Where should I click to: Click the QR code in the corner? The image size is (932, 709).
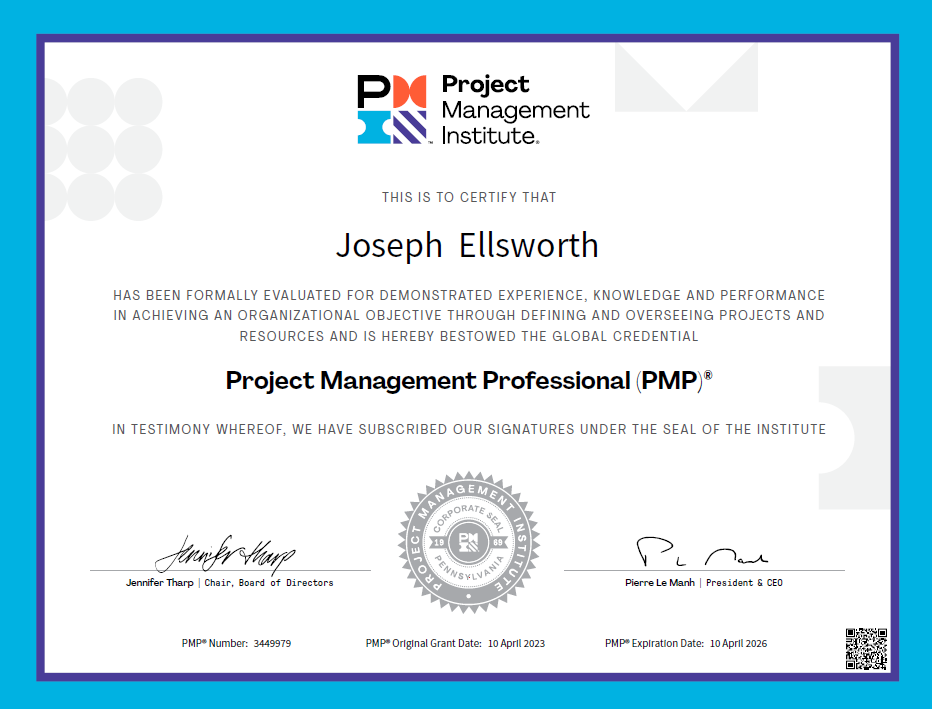pyautogui.click(x=866, y=648)
